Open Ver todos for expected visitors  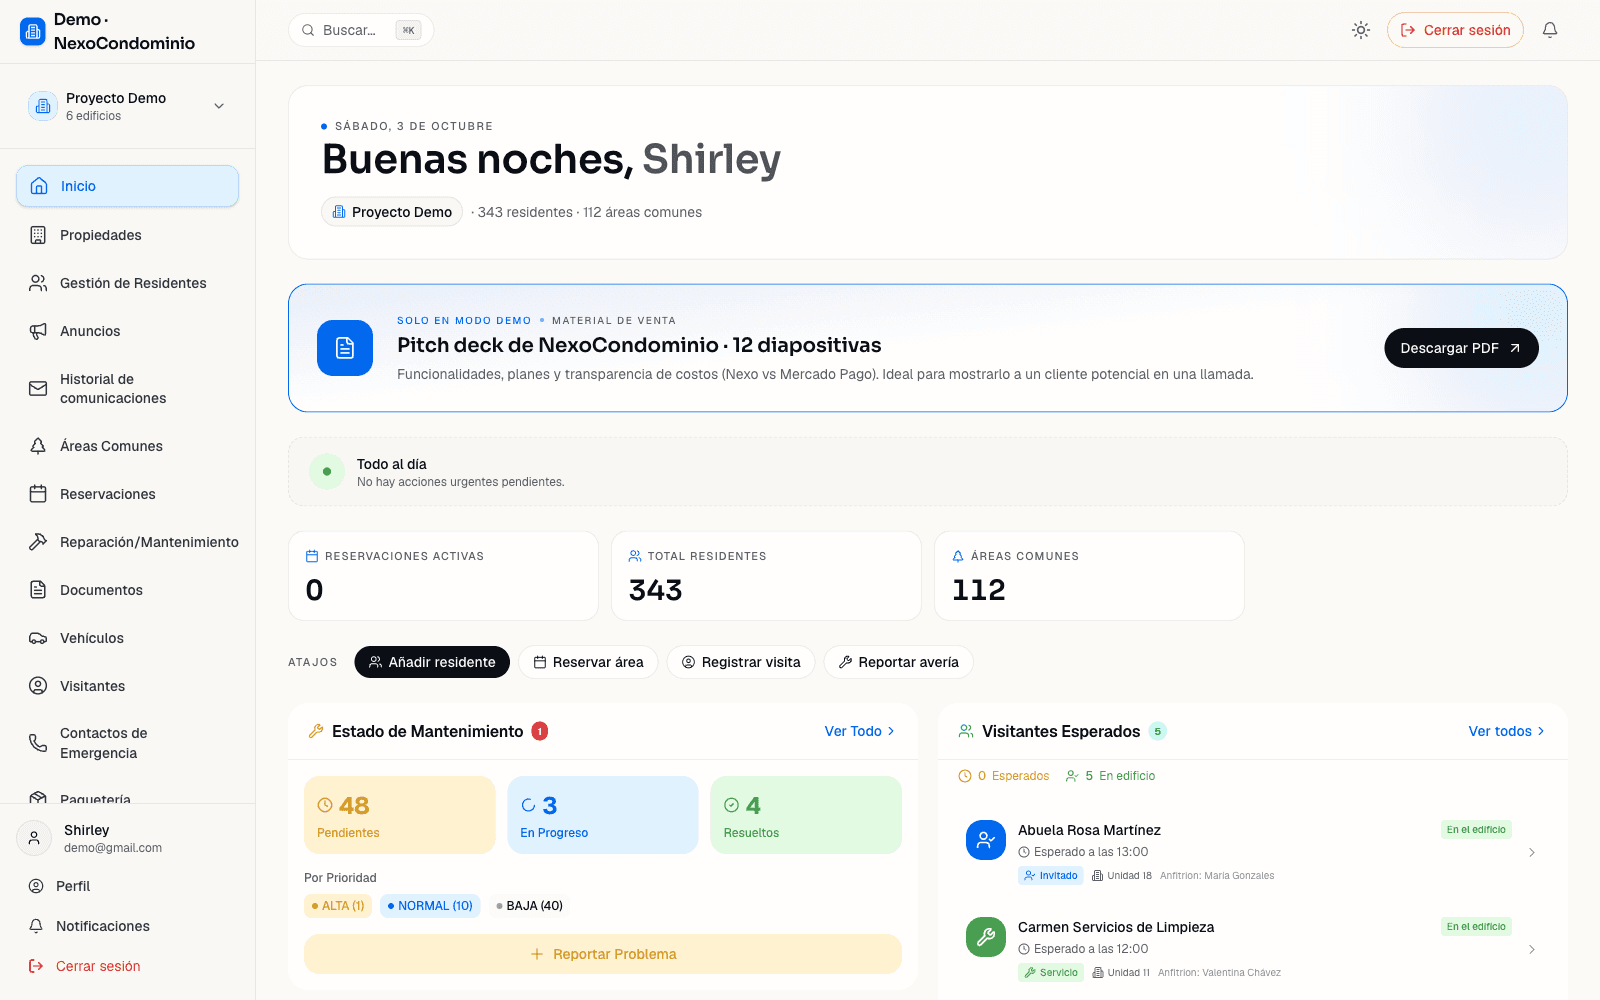tap(1506, 731)
